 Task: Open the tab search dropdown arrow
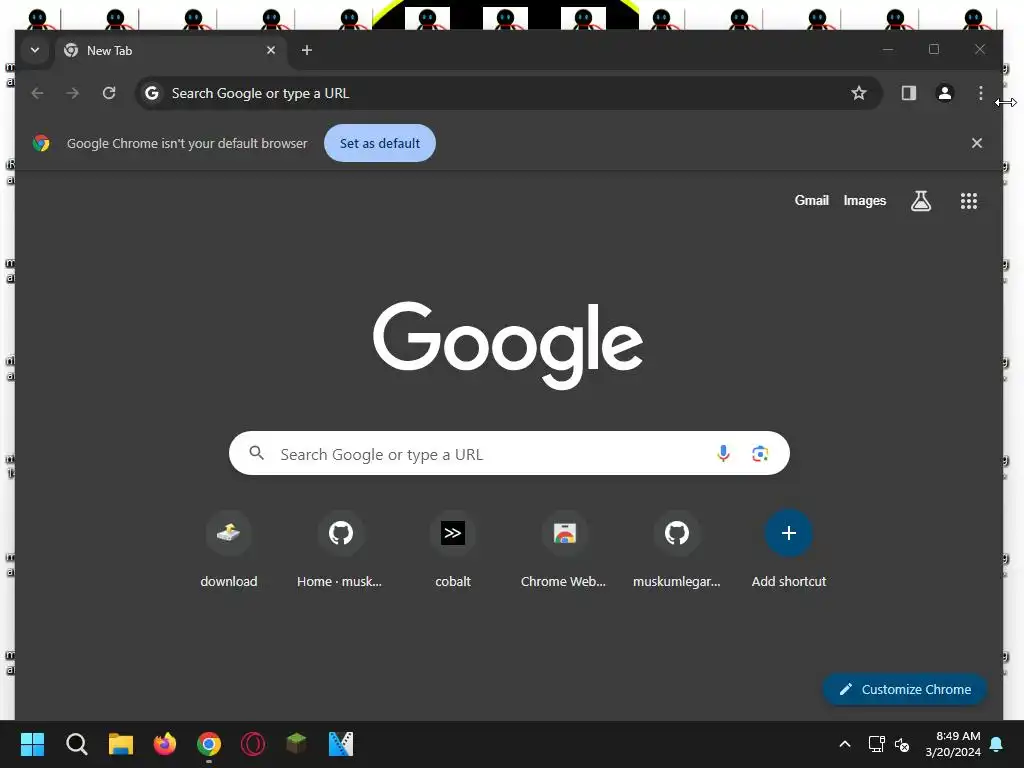pos(35,50)
